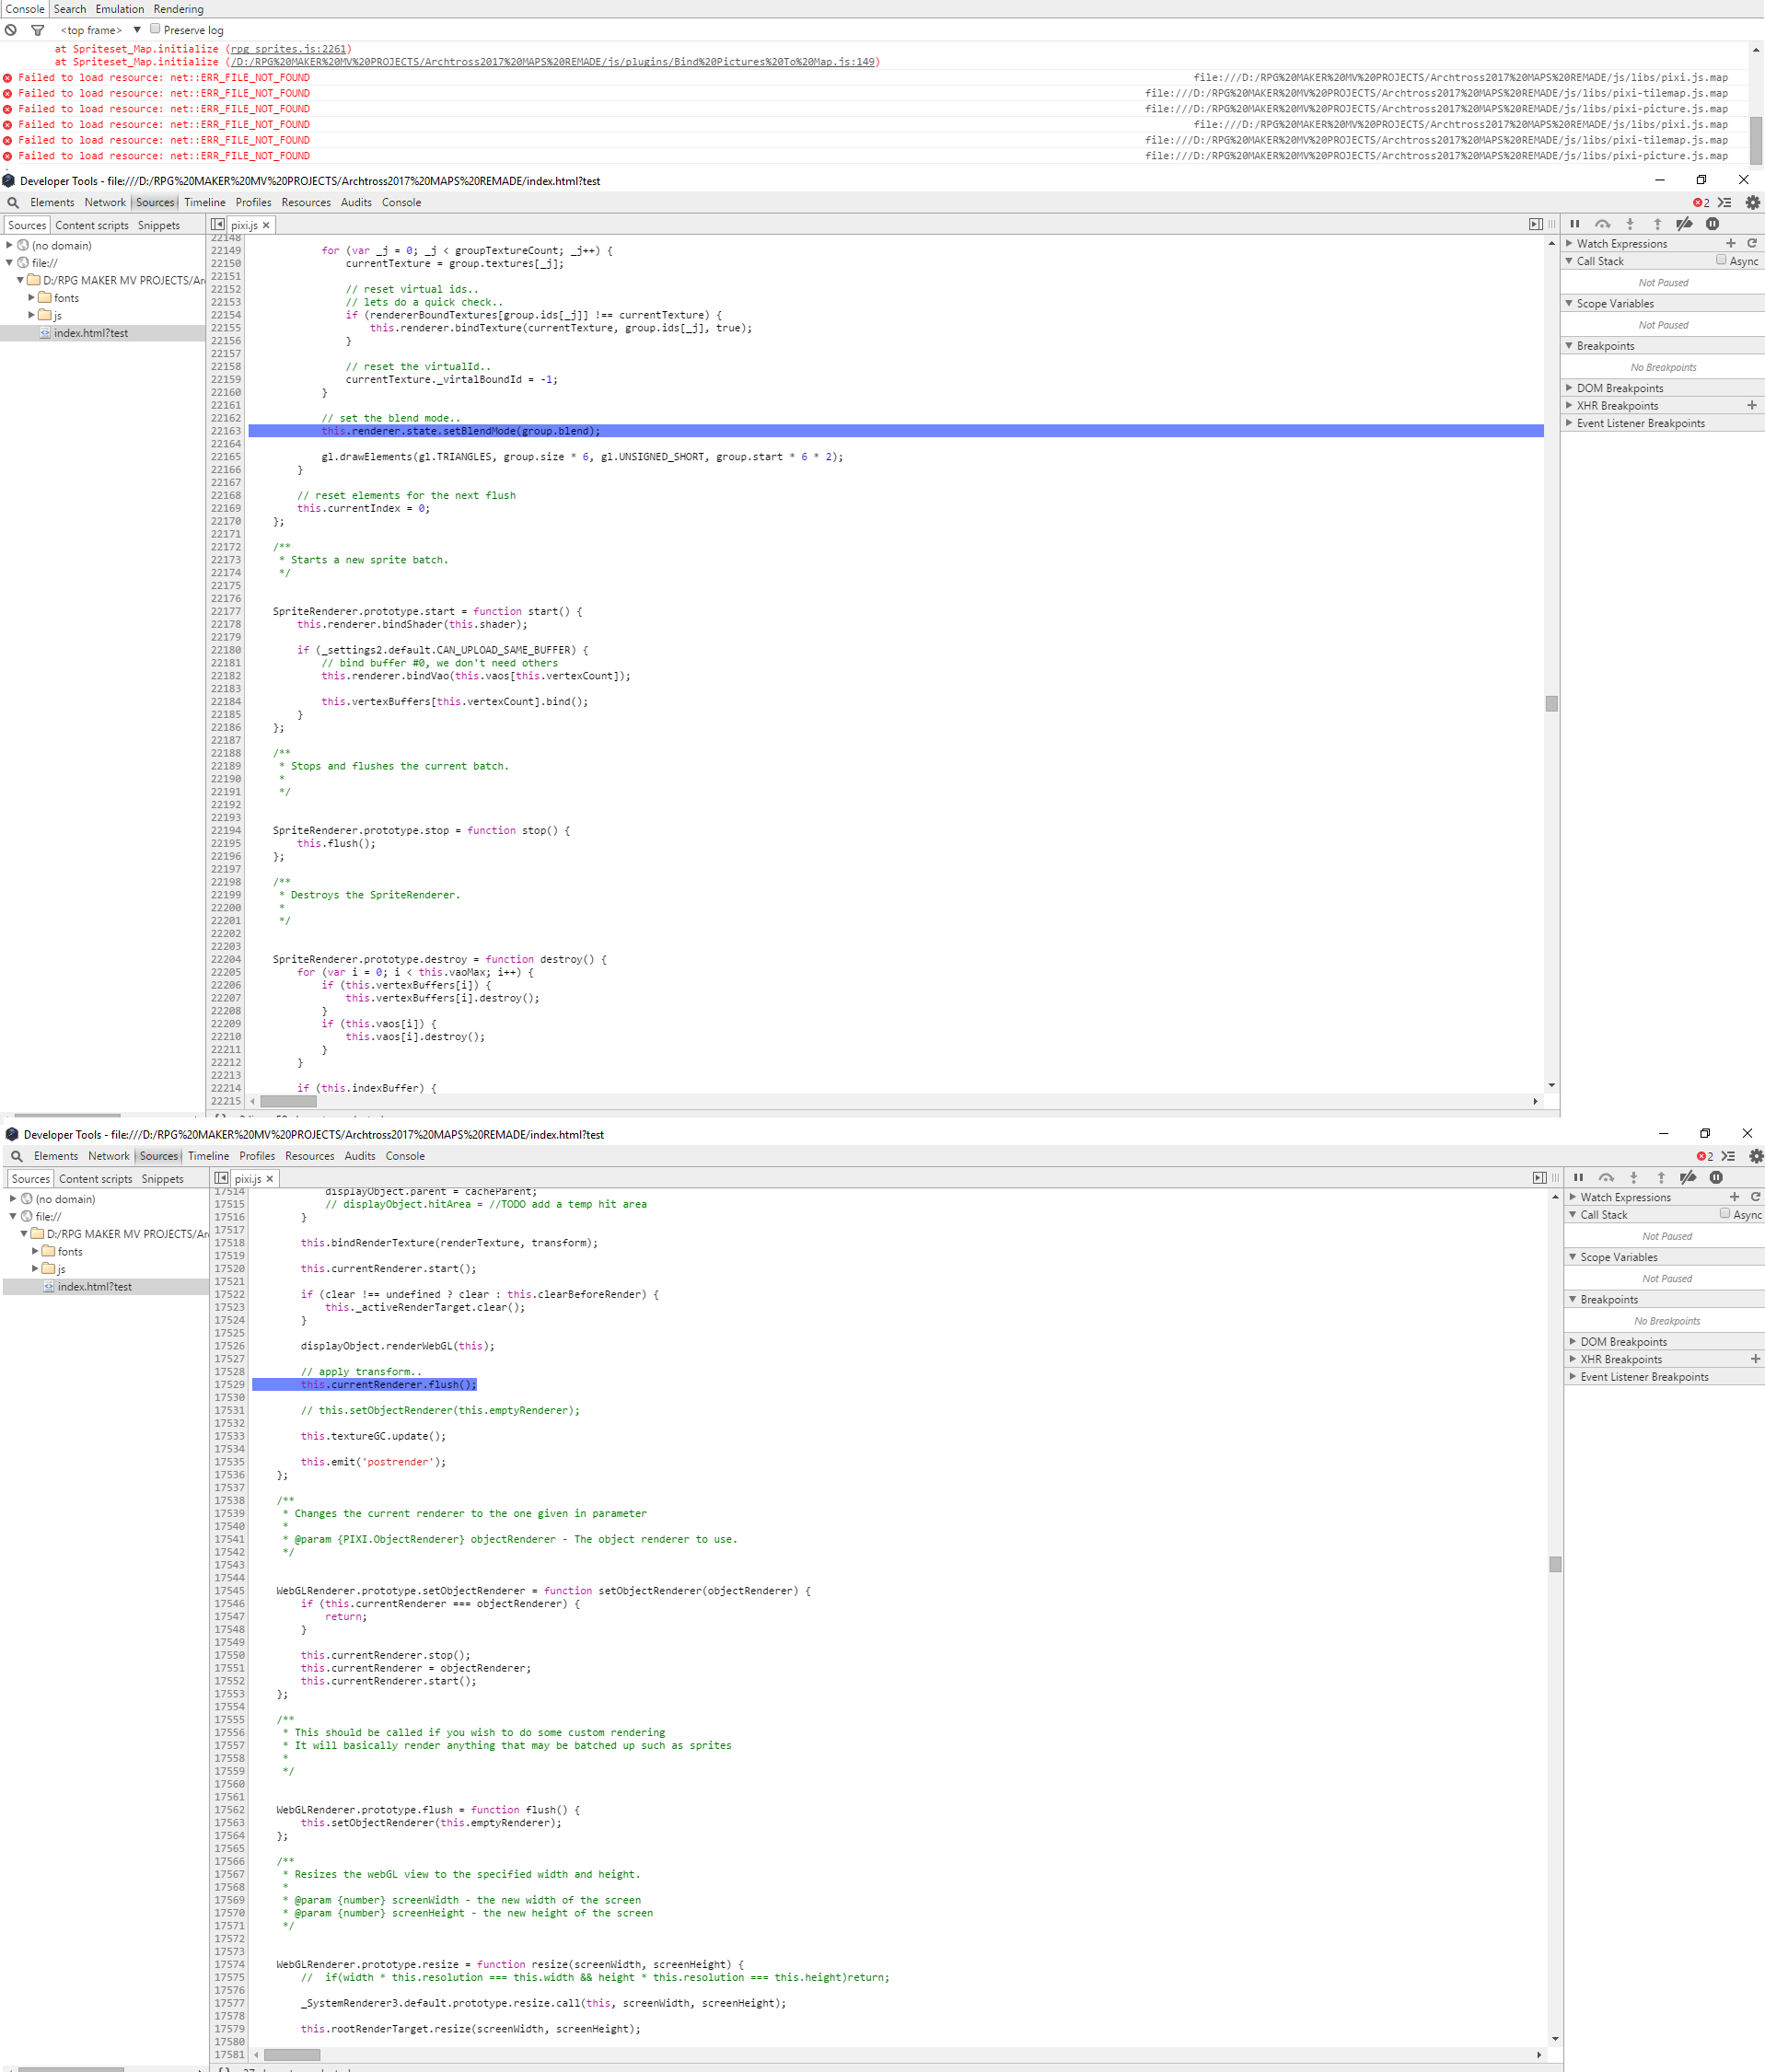This screenshot has width=1765, height=2072.
Task: Open settings gear in the line 17529 window
Action: (1757, 1157)
